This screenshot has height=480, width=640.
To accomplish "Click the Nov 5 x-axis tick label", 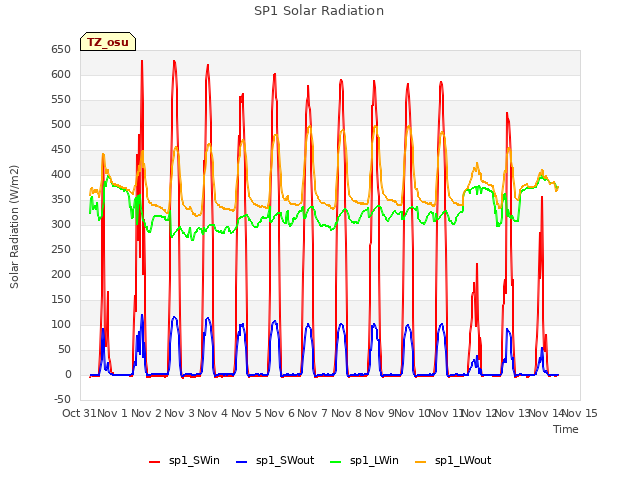I will [246, 413].
